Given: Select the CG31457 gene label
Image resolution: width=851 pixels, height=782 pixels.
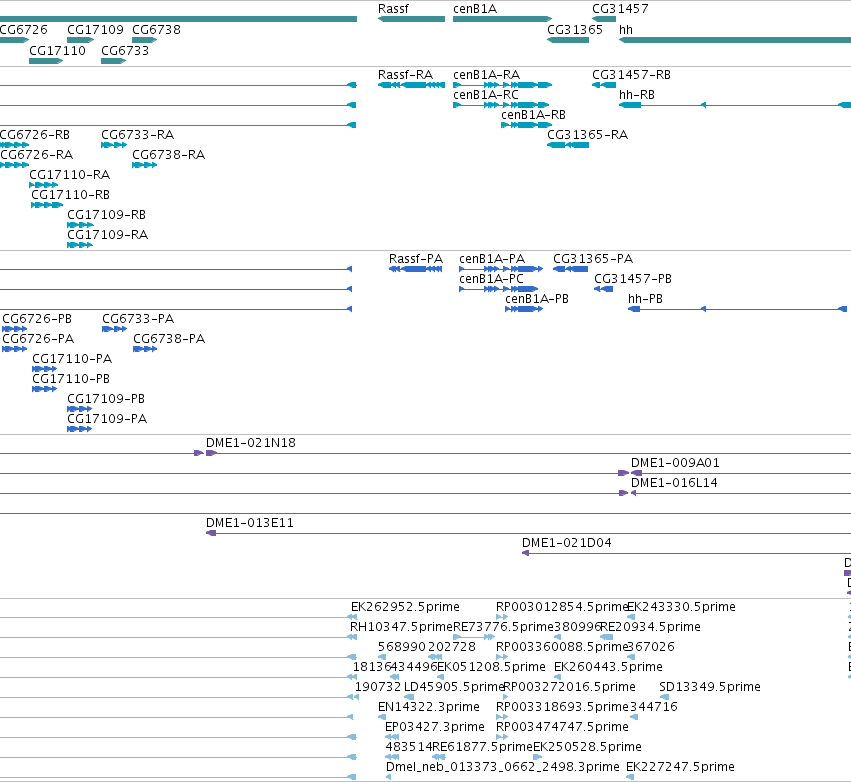Looking at the screenshot, I should click(x=620, y=9).
